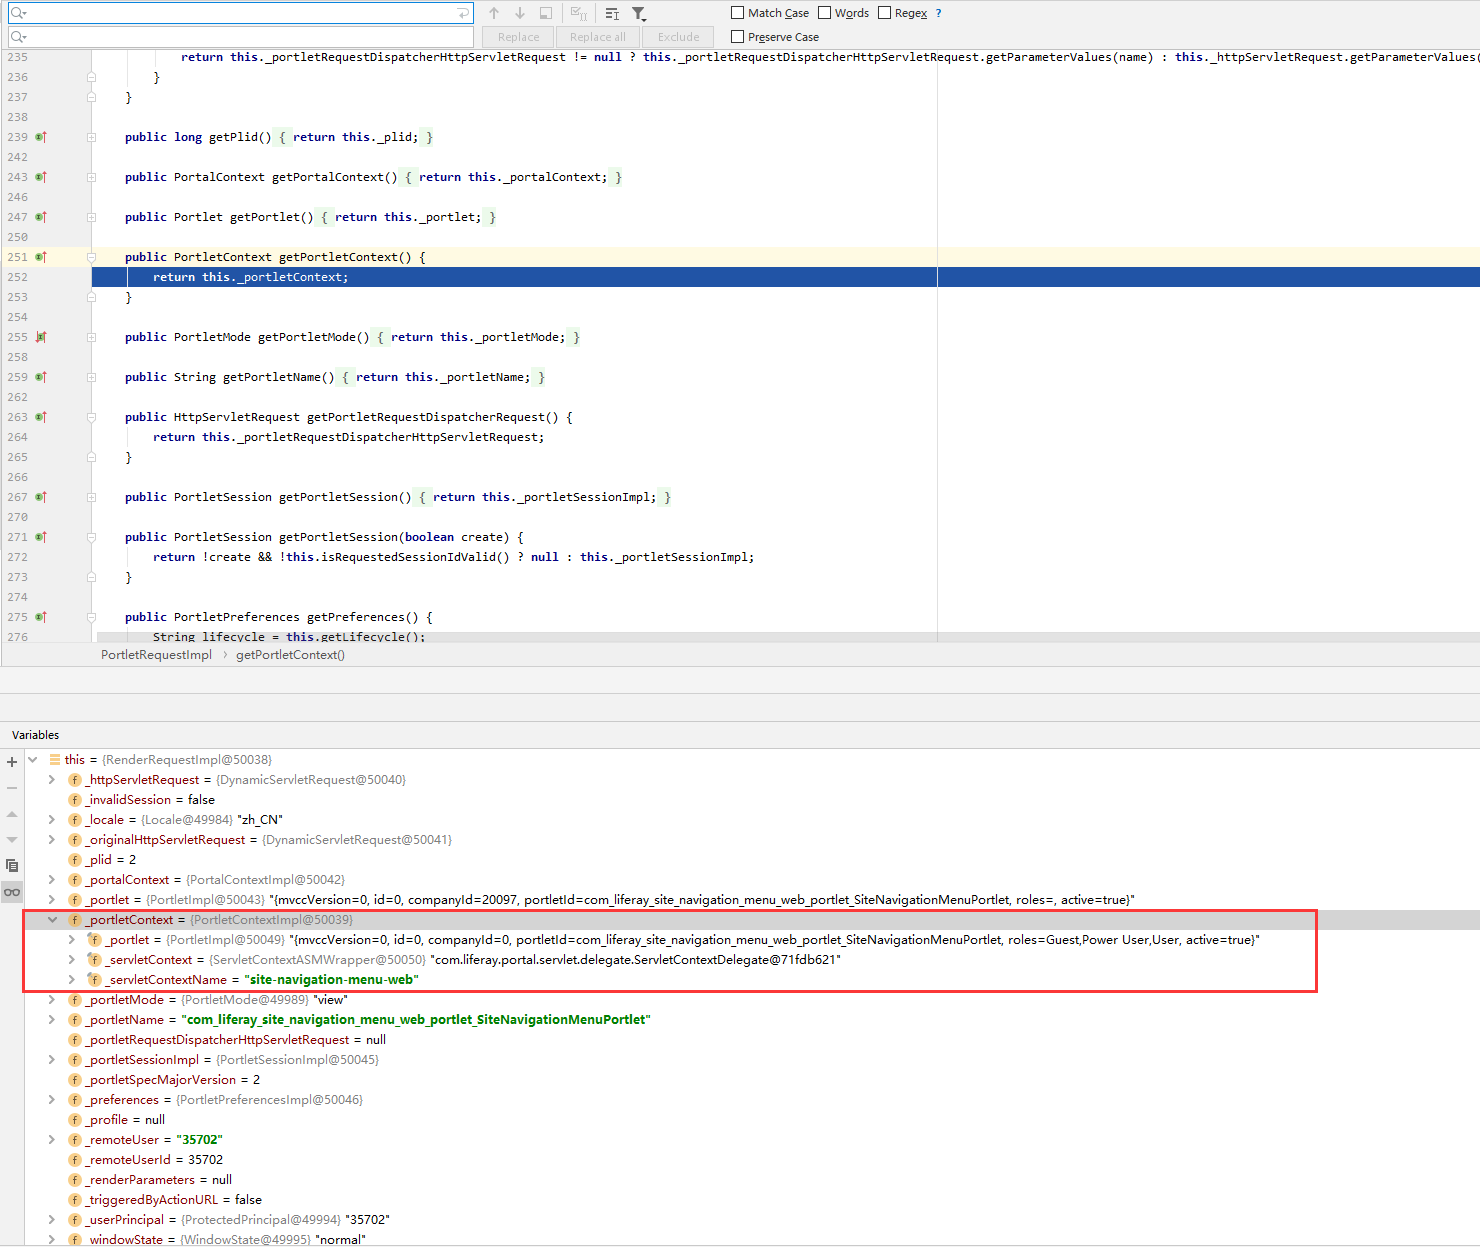Click into the search text field
Screen dimensions: 1480x1247
[240, 13]
